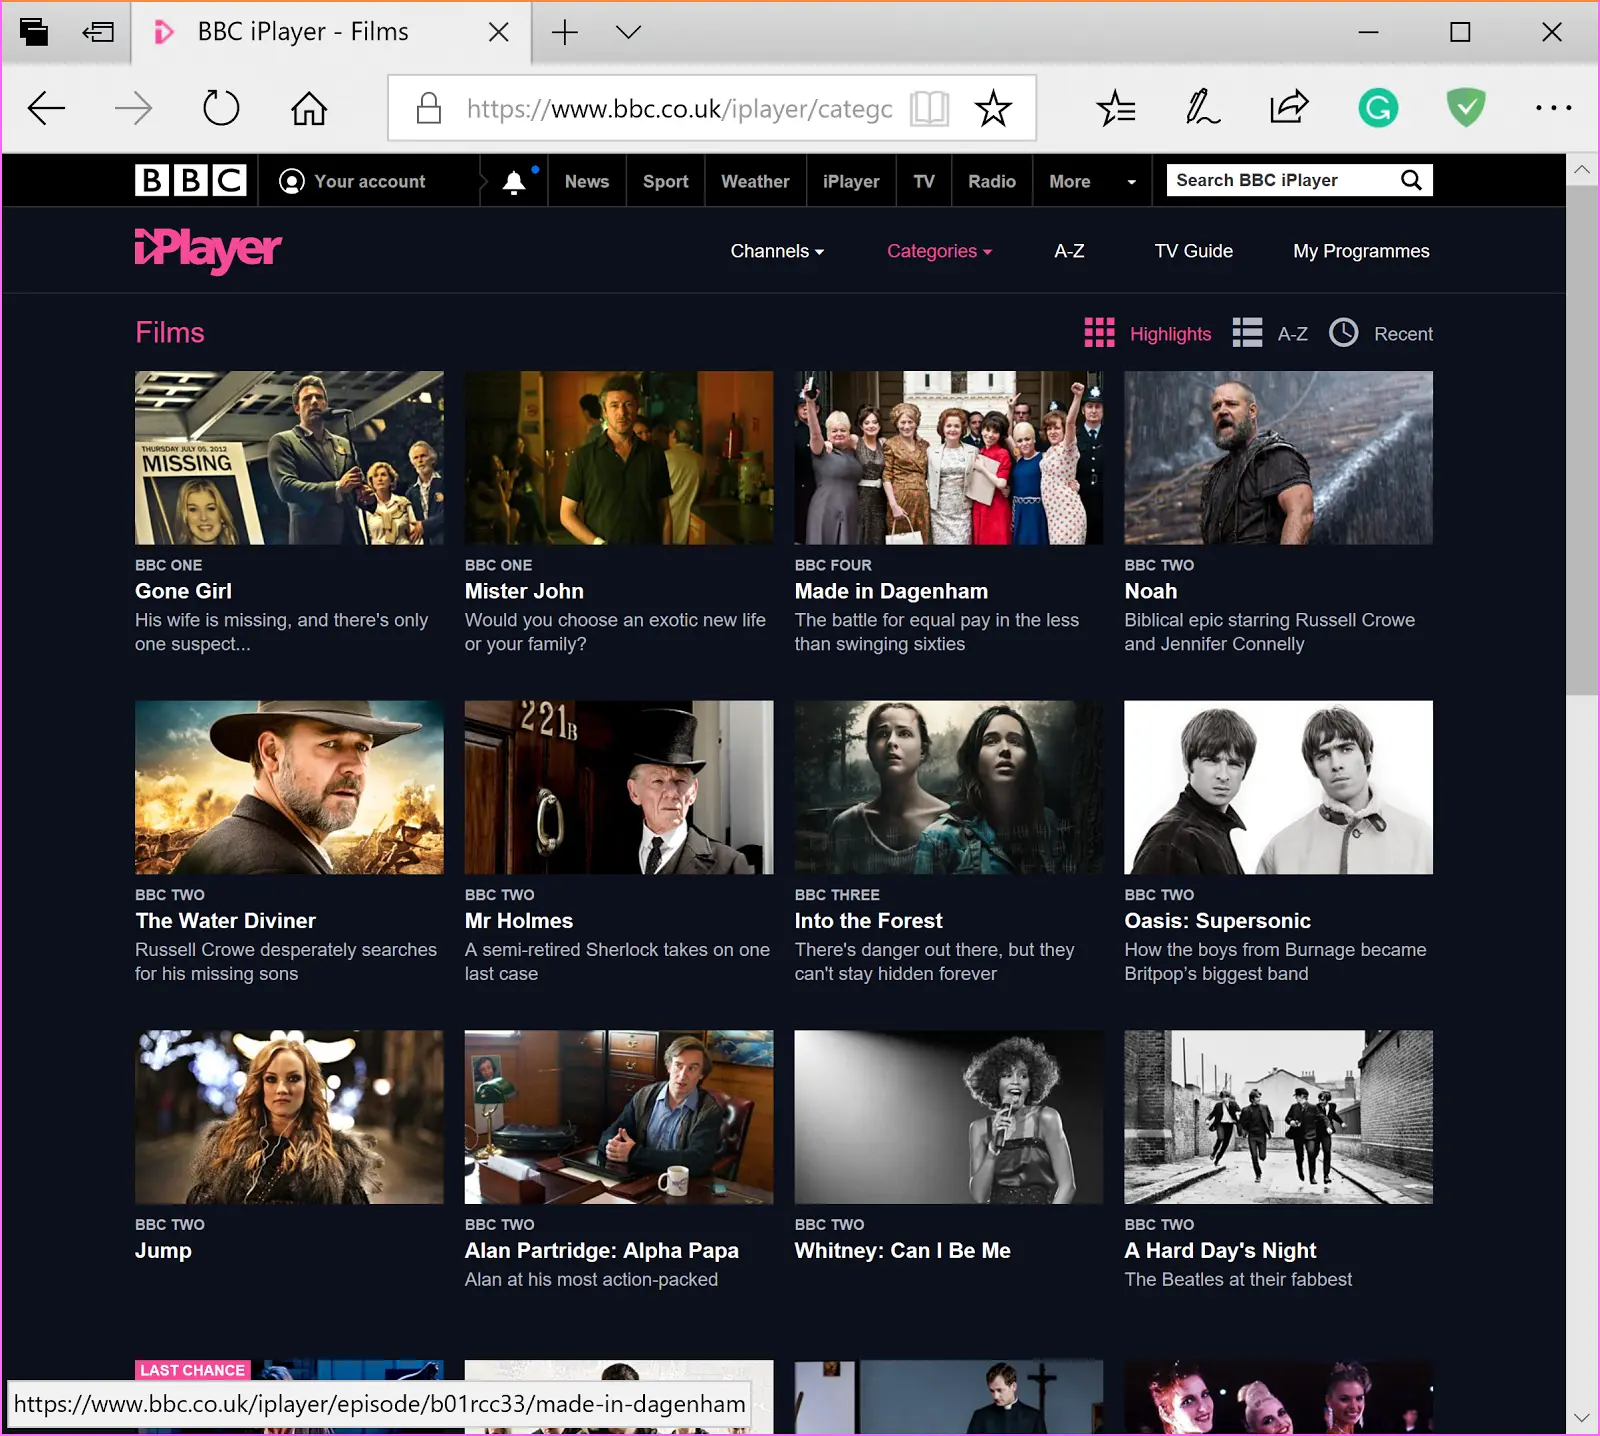Open Reading view book icon in address bar
This screenshot has height=1436, width=1600.
(929, 108)
